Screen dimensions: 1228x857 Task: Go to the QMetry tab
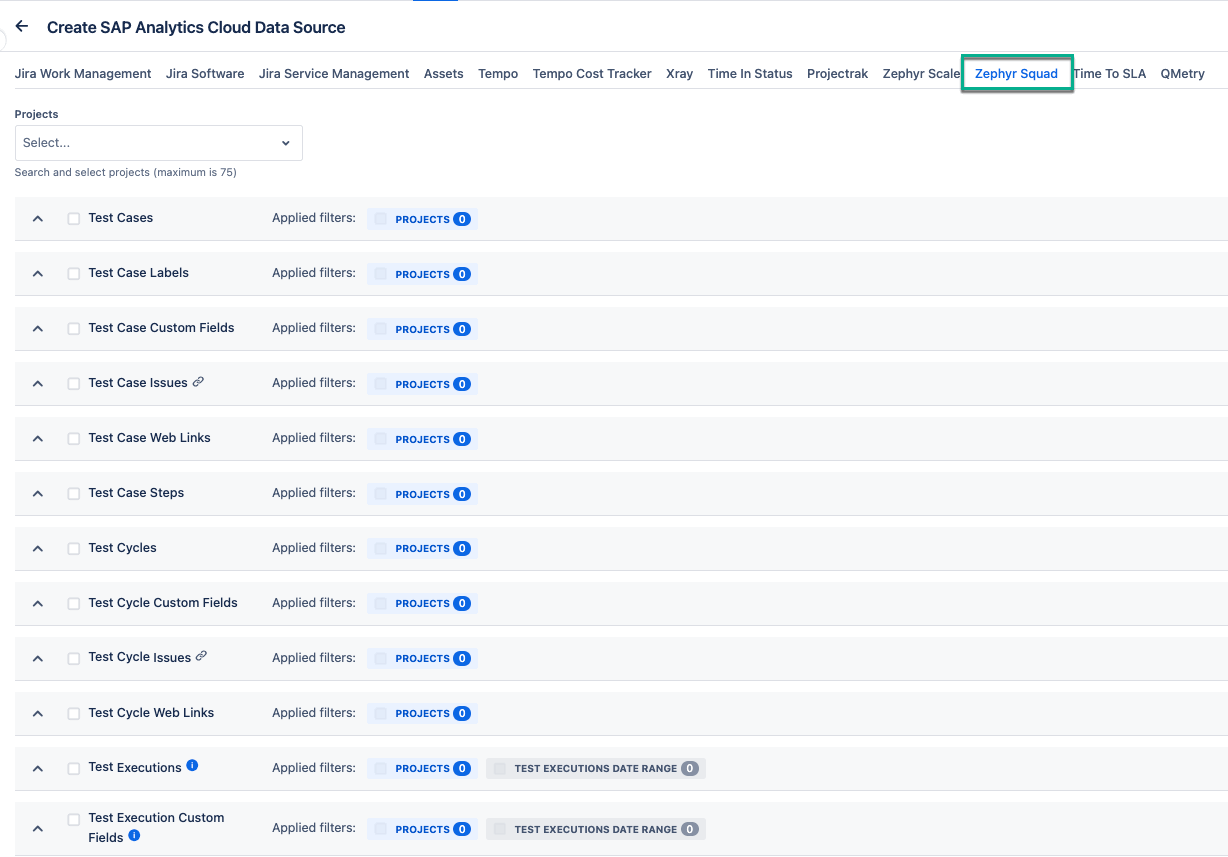point(1182,74)
